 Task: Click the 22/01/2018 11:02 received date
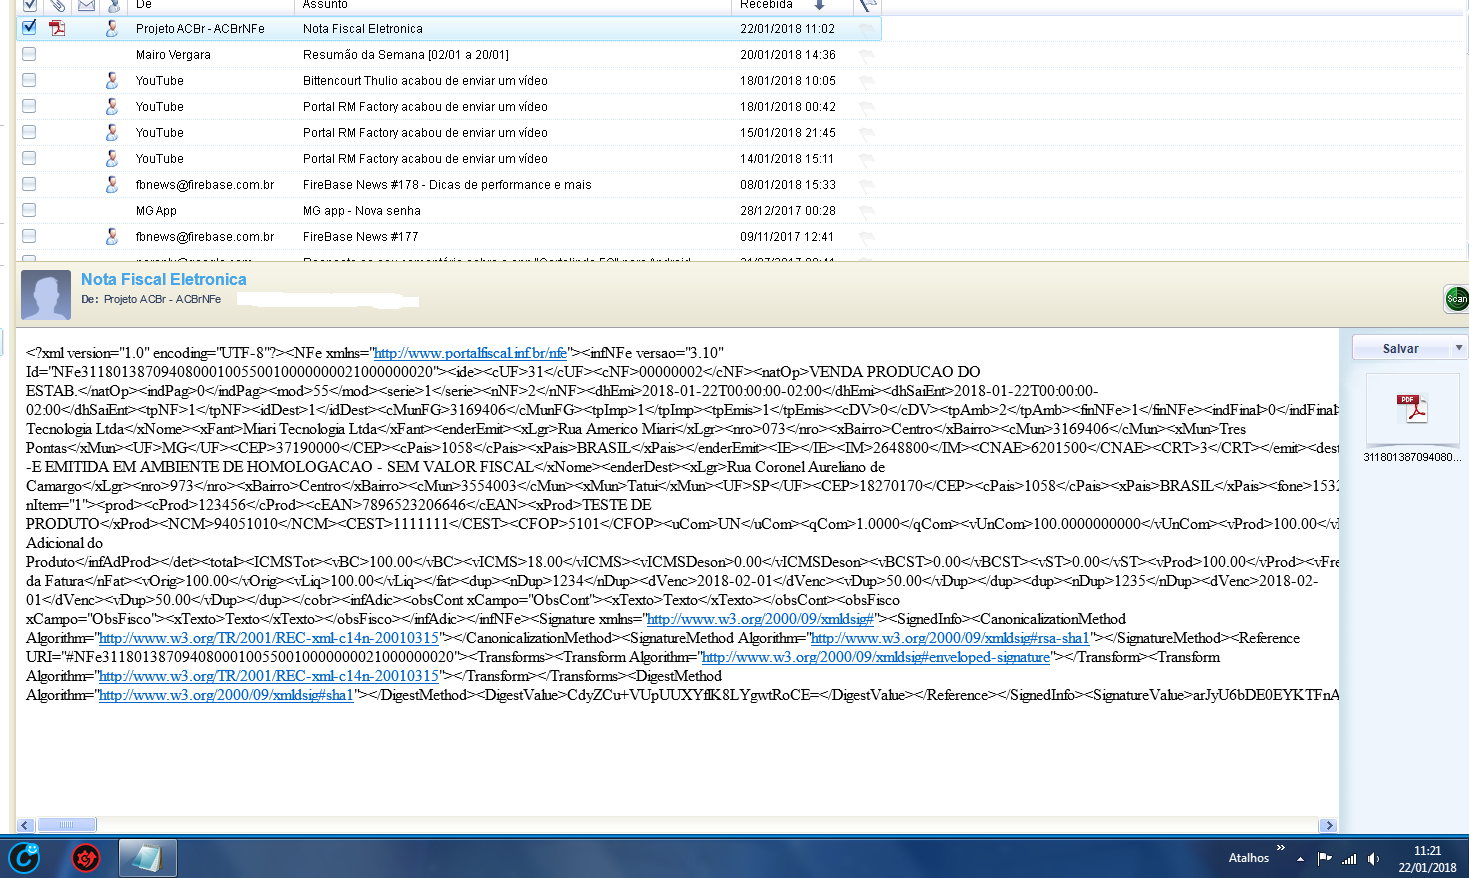pyautogui.click(x=787, y=29)
